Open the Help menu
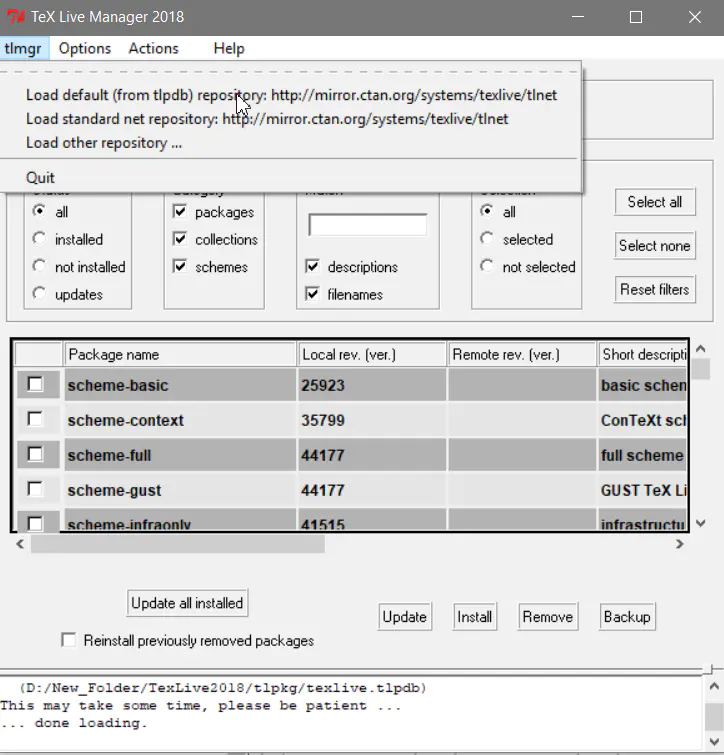Viewport: 724px width, 755px height. point(229,49)
